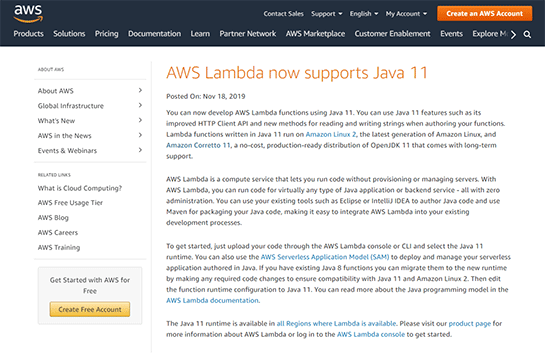545x362 pixels.
Task: Open AWS Blog link
Action: [x=53, y=218]
